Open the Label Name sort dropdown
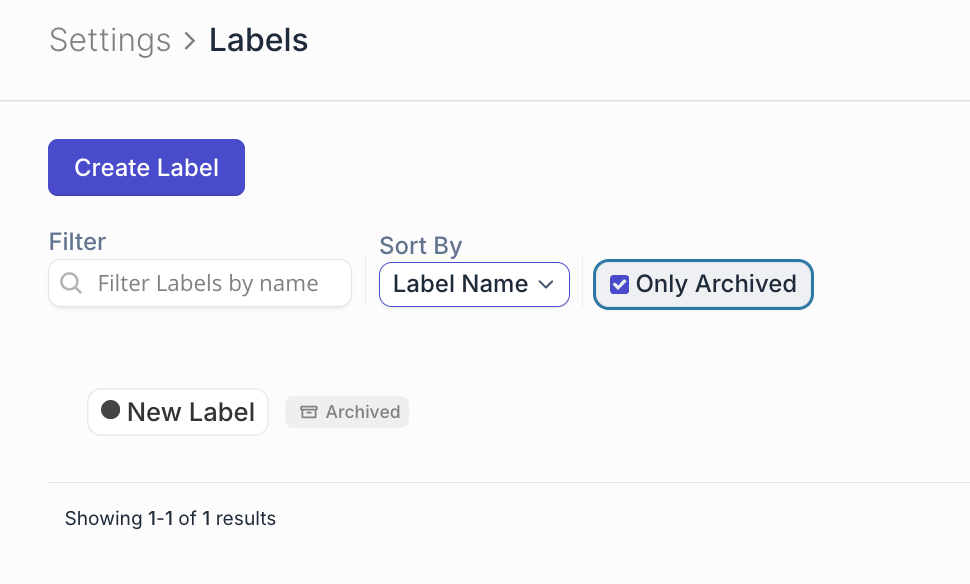Image resolution: width=970 pixels, height=584 pixels. point(473,284)
